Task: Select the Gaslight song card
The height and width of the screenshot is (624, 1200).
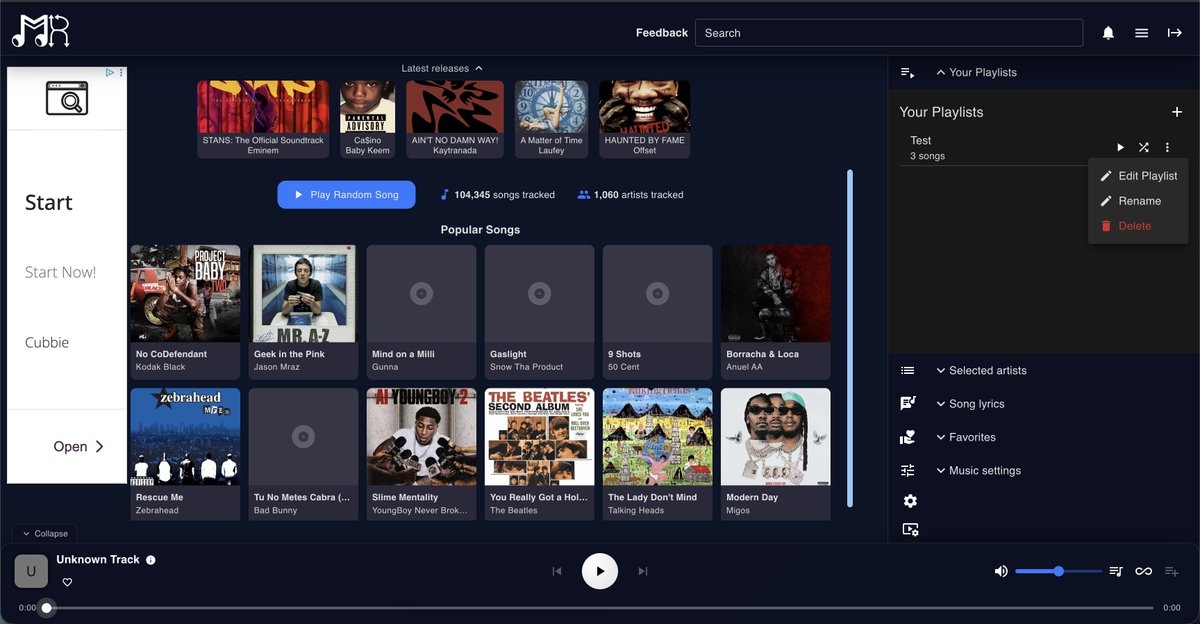Action: pos(539,312)
